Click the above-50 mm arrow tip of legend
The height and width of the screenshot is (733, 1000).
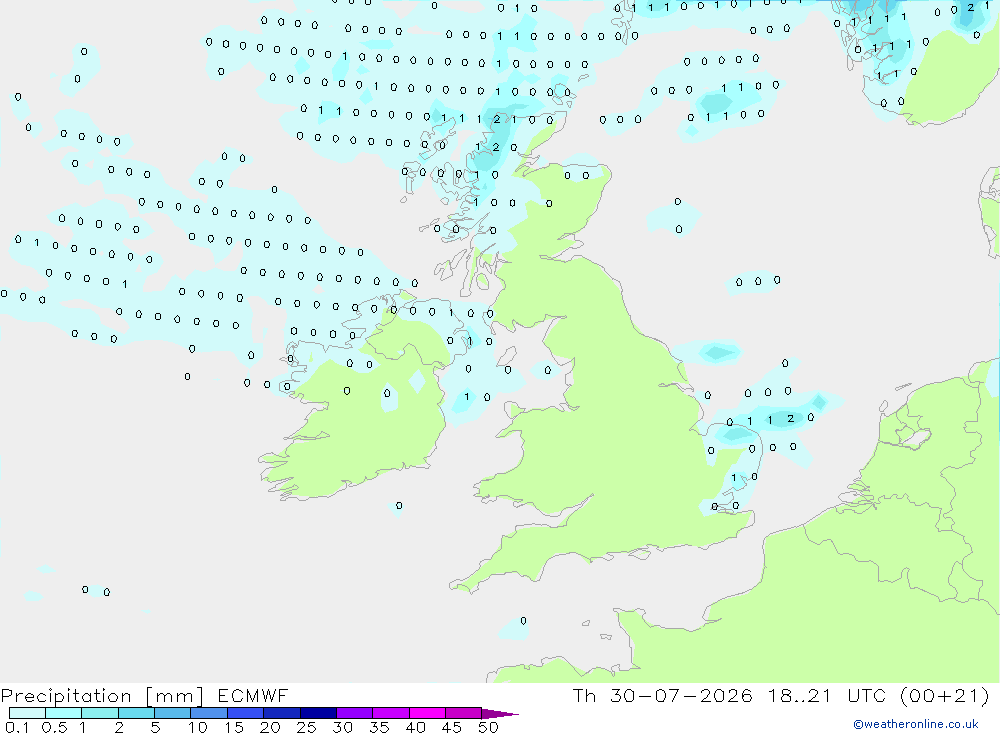pyautogui.click(x=501, y=714)
